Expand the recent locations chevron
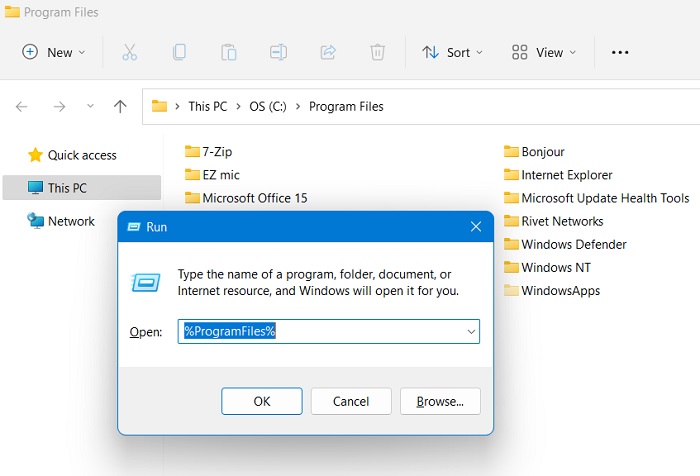The image size is (700, 476). point(90,106)
